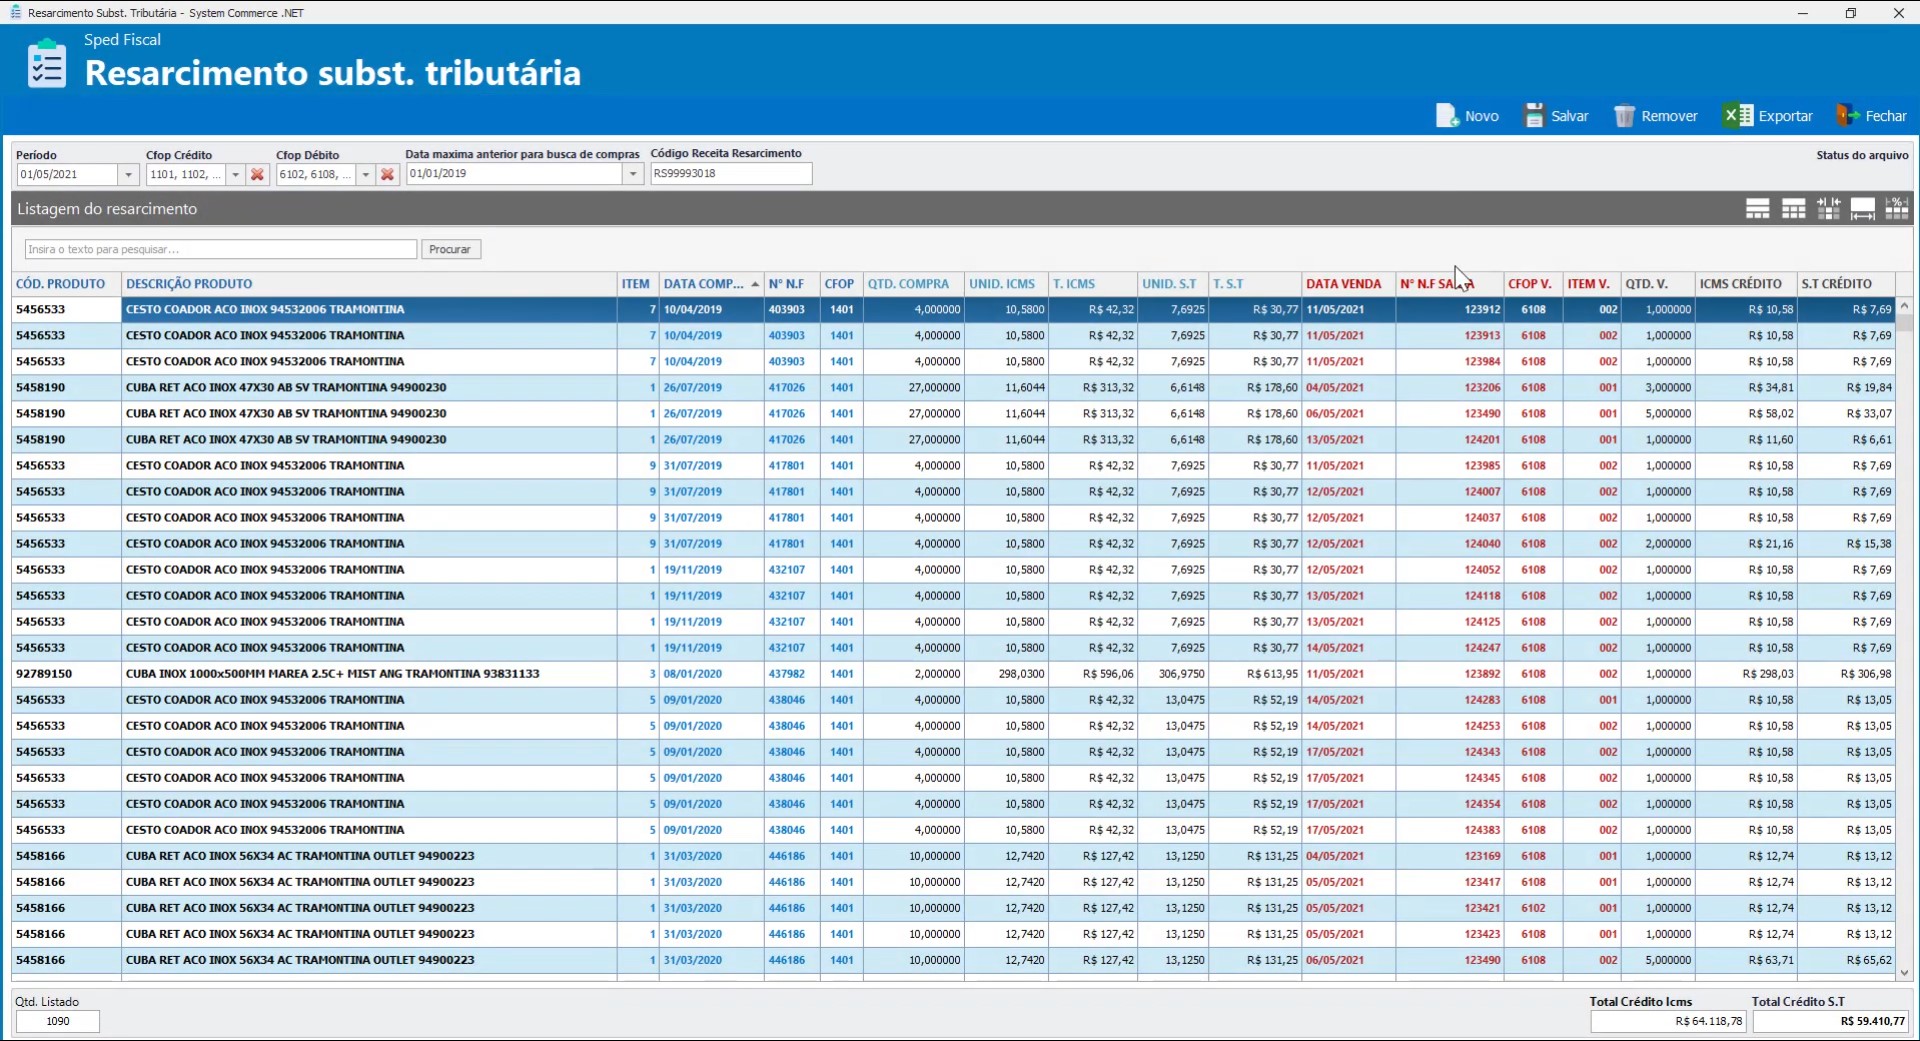Export to Excel via Exportar icon
Viewport: 1920px width, 1041px height.
[x=1738, y=116]
